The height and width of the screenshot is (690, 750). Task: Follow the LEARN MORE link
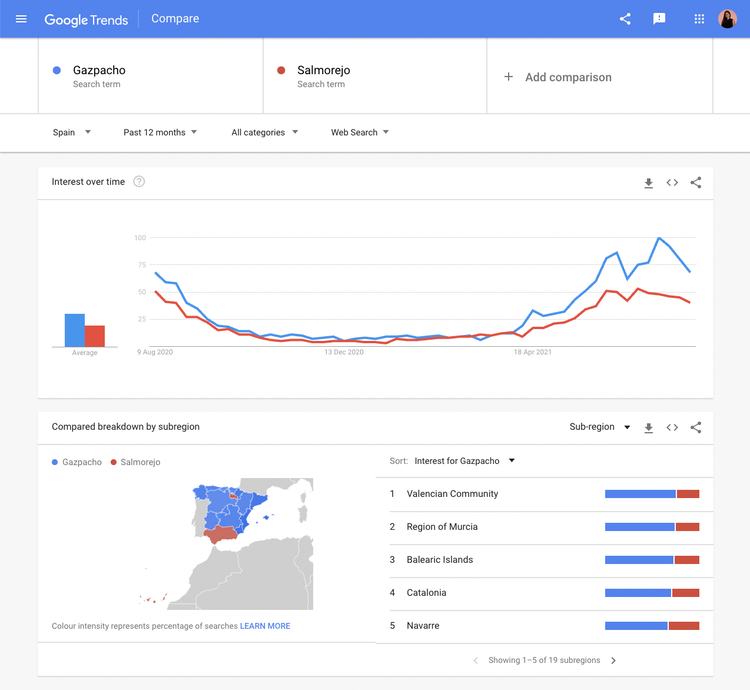click(265, 626)
